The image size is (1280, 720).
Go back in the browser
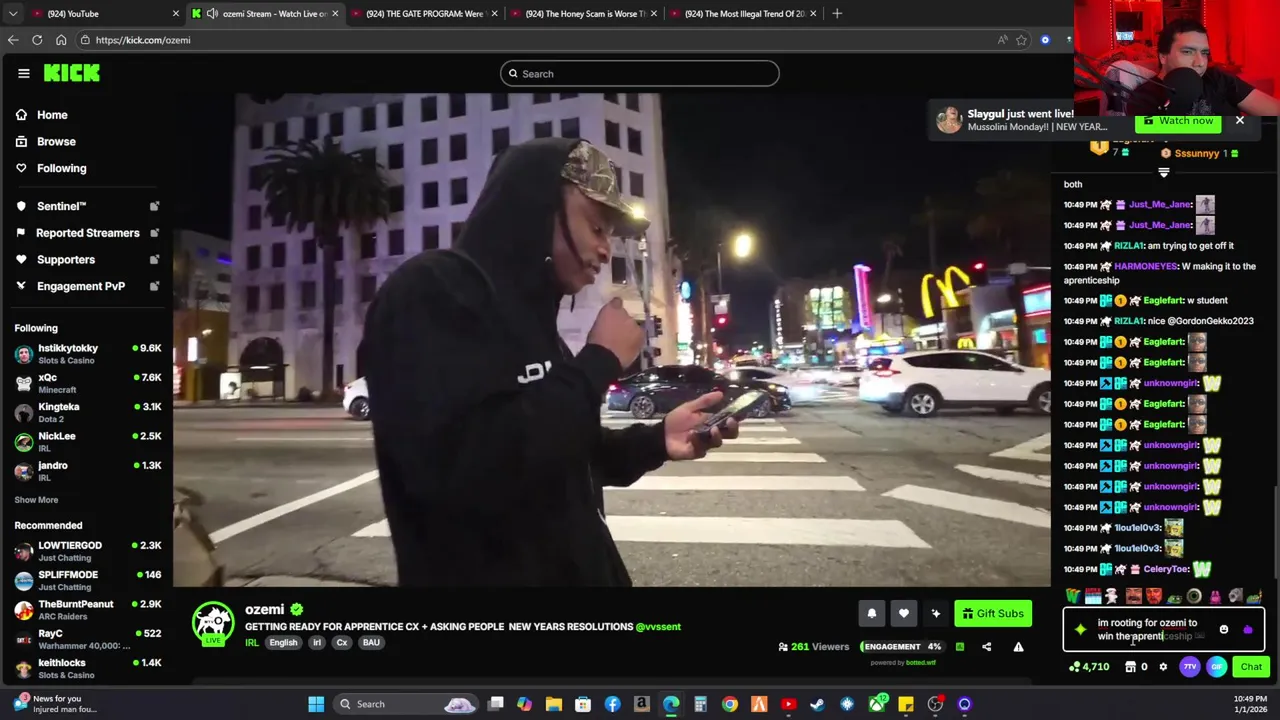(13, 40)
